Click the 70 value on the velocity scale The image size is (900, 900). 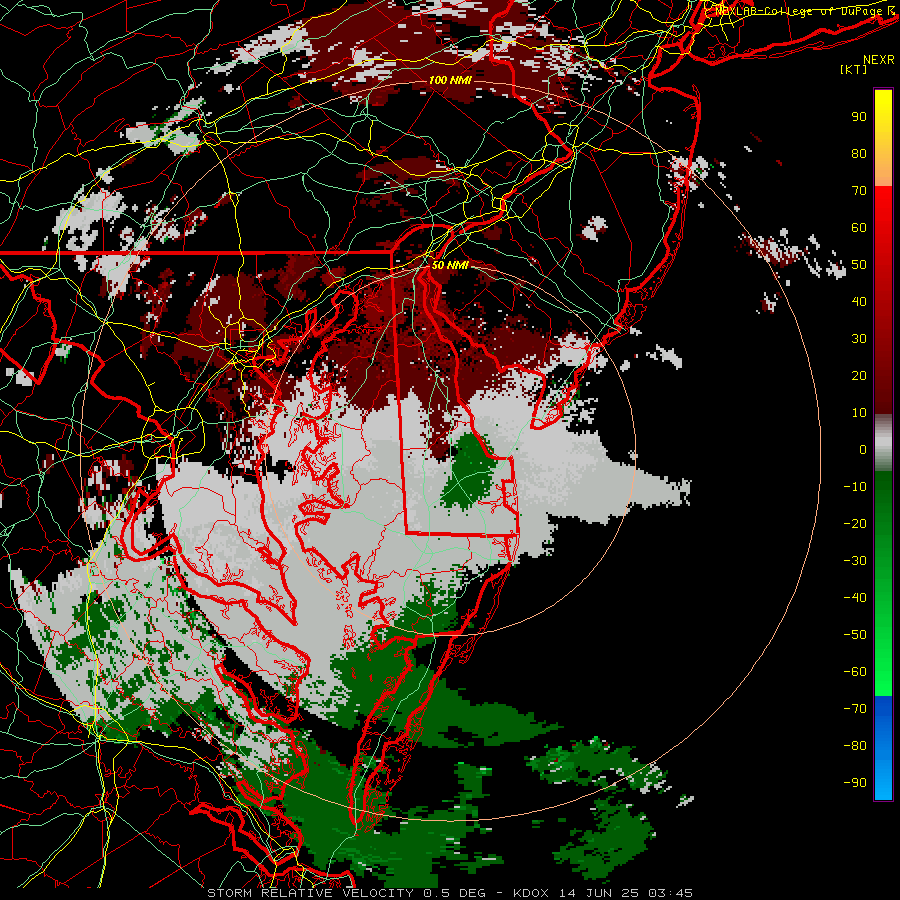pyautogui.click(x=859, y=191)
